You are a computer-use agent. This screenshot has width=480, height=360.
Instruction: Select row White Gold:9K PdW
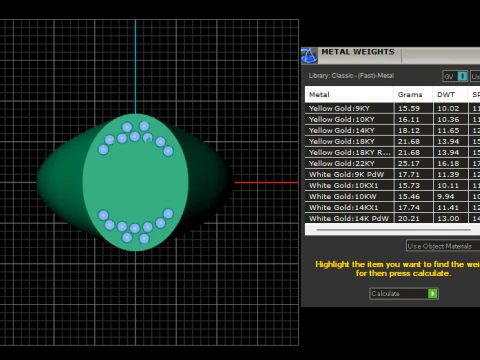(x=392, y=174)
